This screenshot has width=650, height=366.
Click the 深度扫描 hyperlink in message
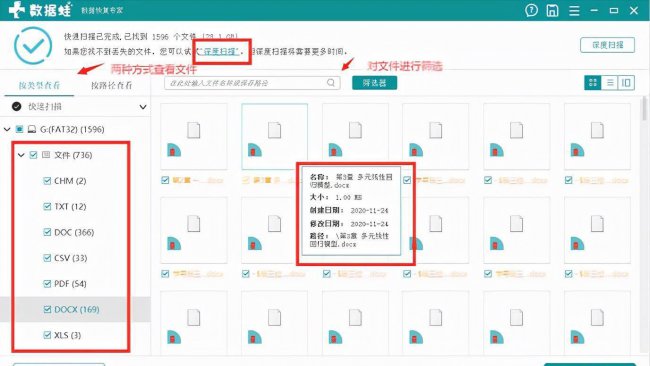coord(221,51)
